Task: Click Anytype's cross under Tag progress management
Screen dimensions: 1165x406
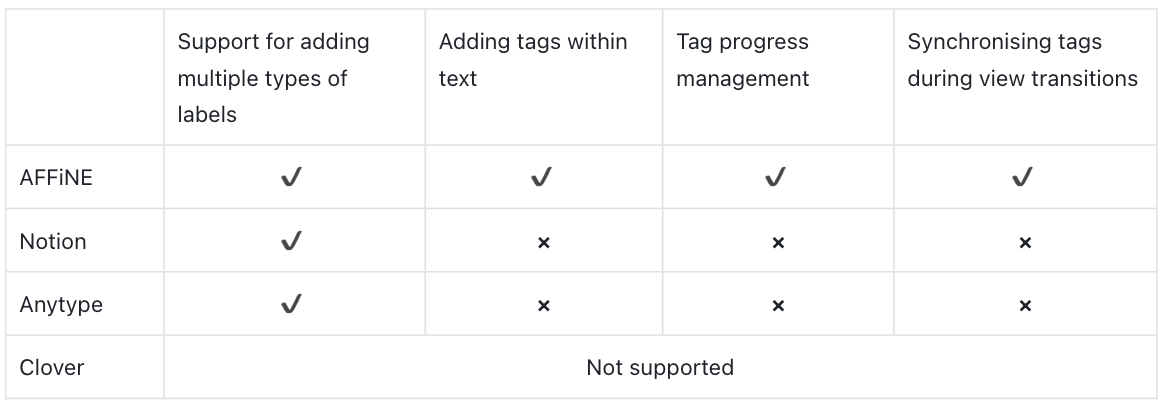Action: click(778, 306)
